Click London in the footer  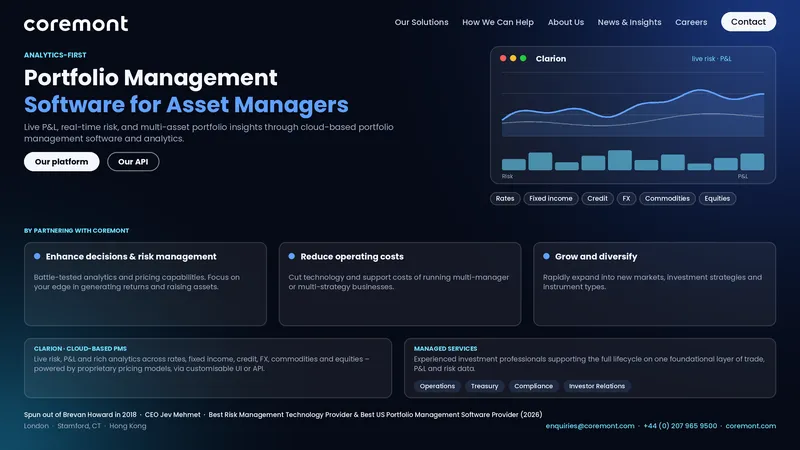pos(36,426)
